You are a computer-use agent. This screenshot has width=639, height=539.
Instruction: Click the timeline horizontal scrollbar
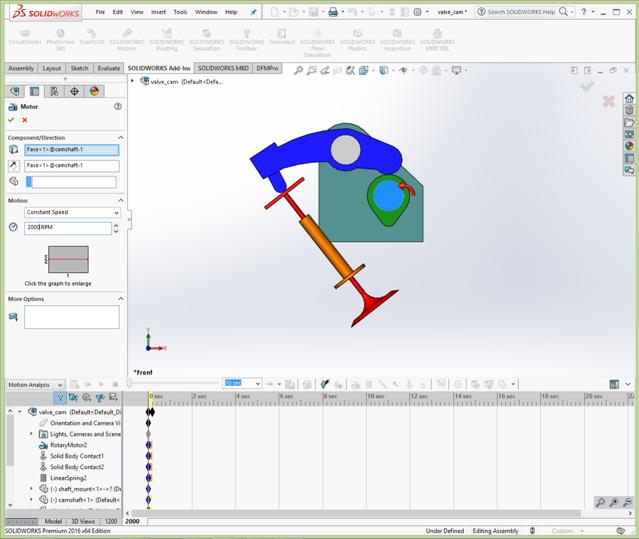[355, 513]
